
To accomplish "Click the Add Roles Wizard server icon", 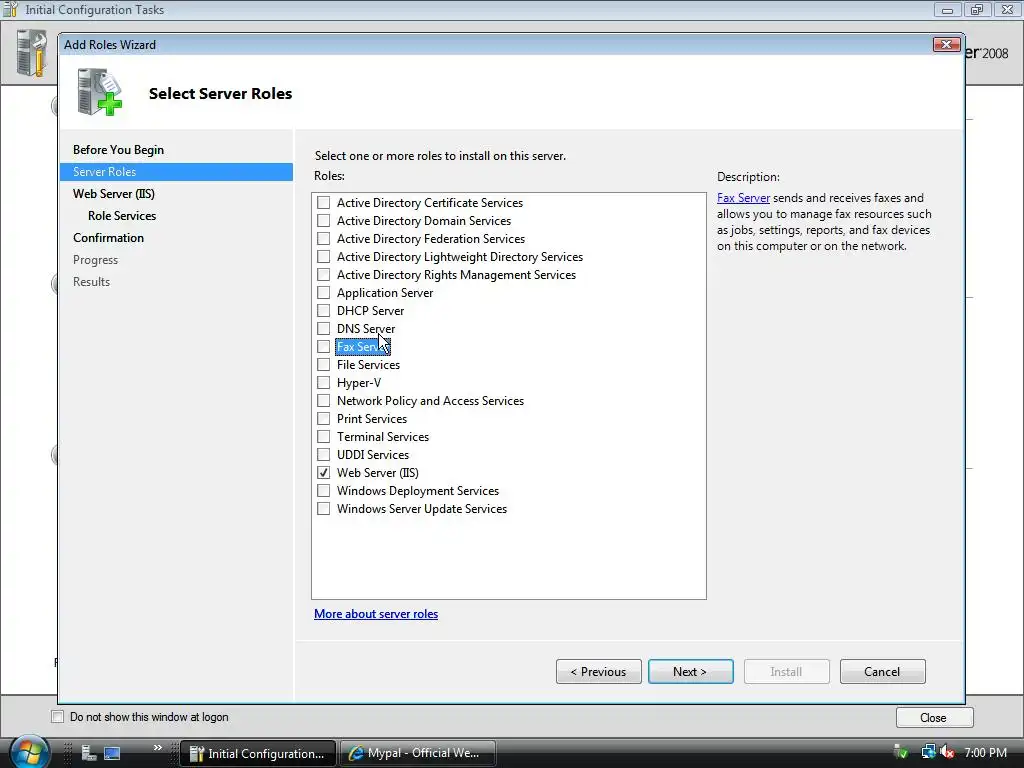I will click(x=99, y=92).
